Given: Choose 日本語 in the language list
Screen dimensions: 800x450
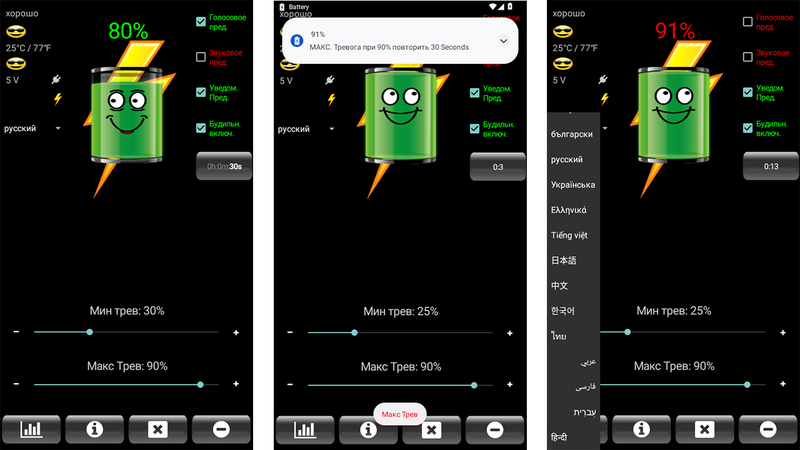Looking at the screenshot, I should pos(564,260).
